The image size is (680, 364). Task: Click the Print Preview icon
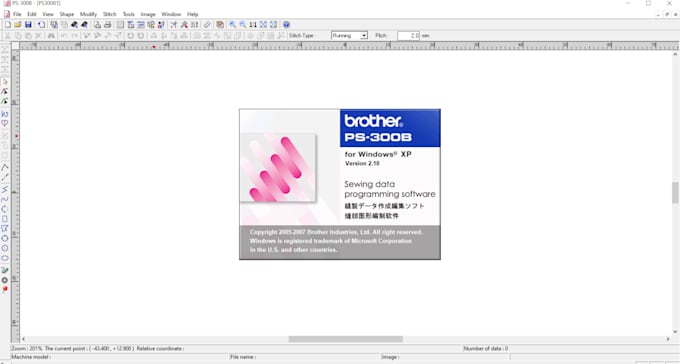97,25
